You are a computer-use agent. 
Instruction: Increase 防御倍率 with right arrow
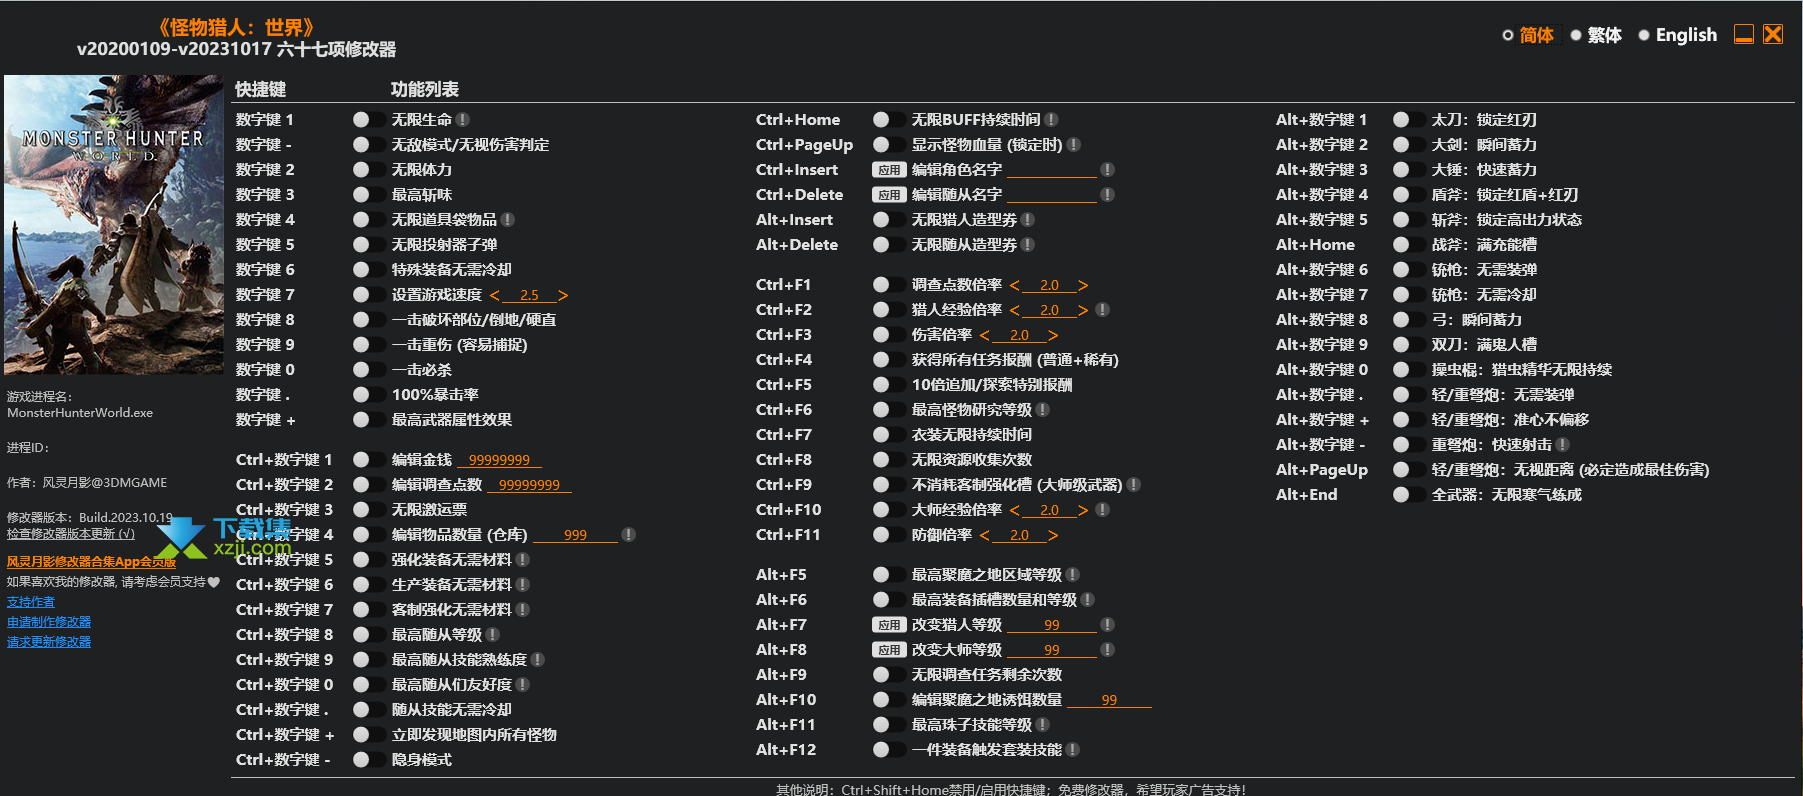click(x=1053, y=536)
